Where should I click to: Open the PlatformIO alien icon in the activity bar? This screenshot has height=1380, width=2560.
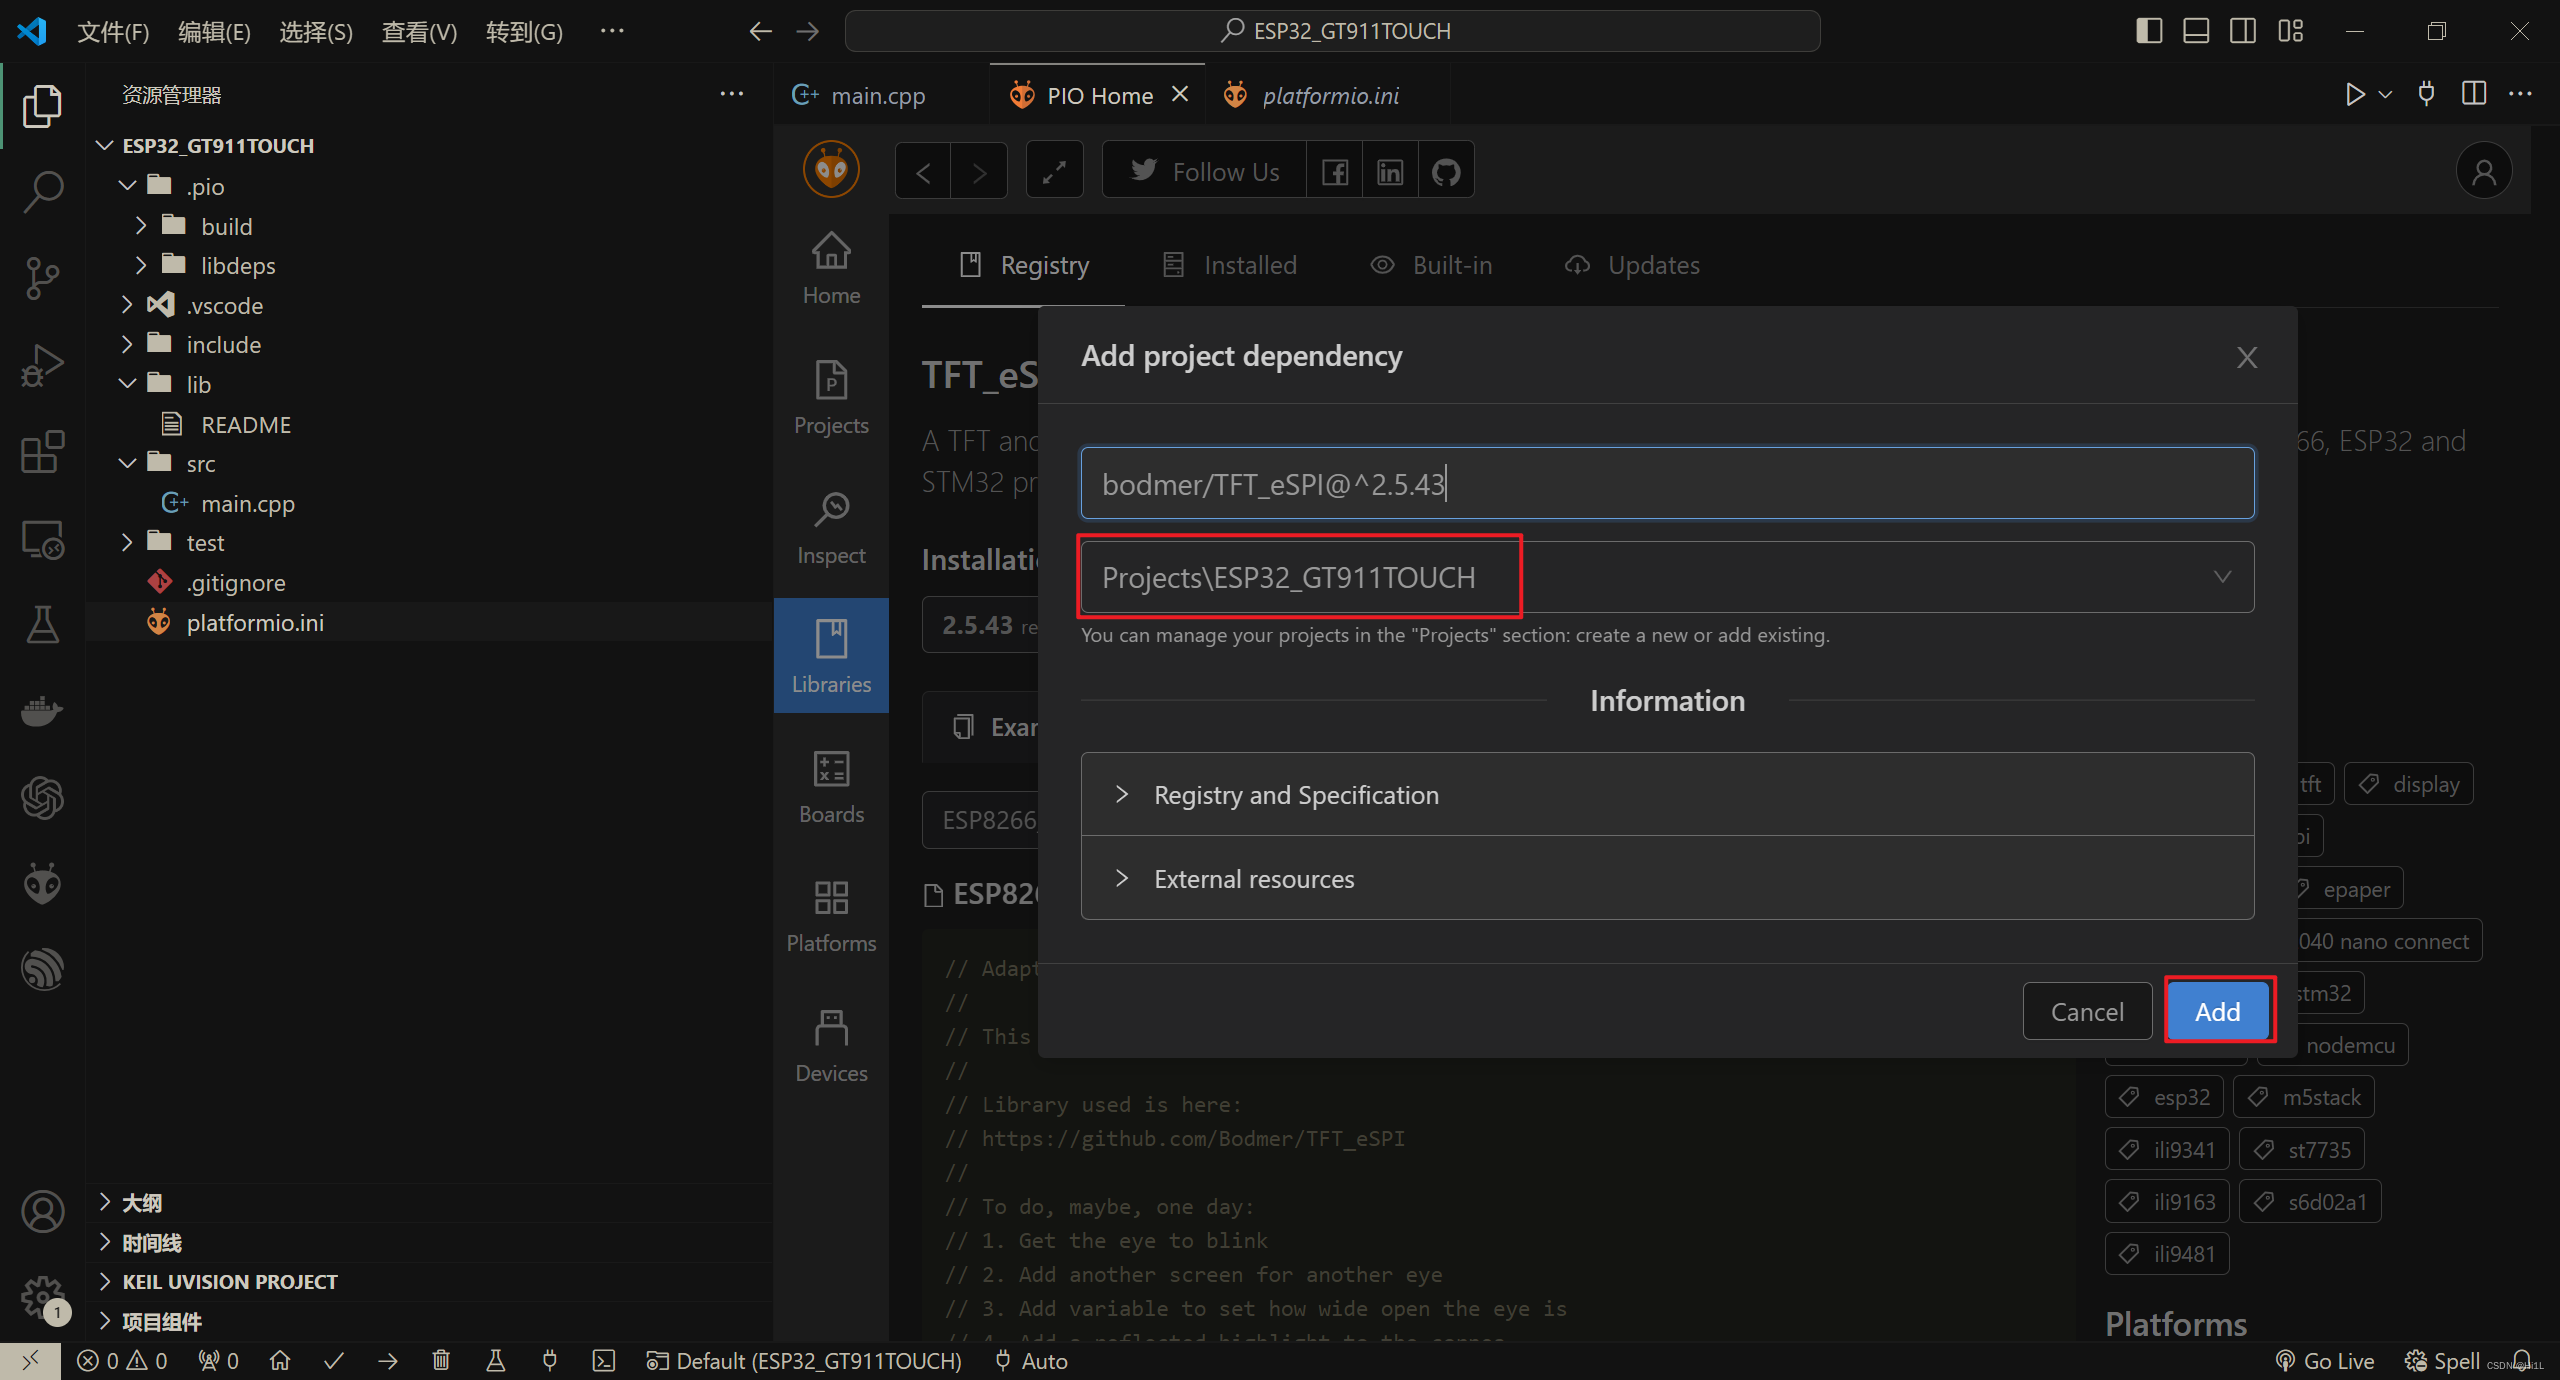(x=42, y=883)
